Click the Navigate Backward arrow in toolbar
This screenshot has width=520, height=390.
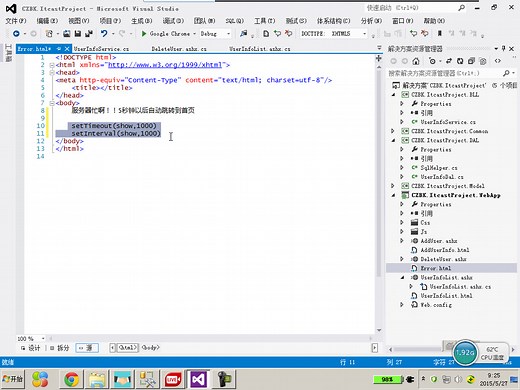(16, 34)
